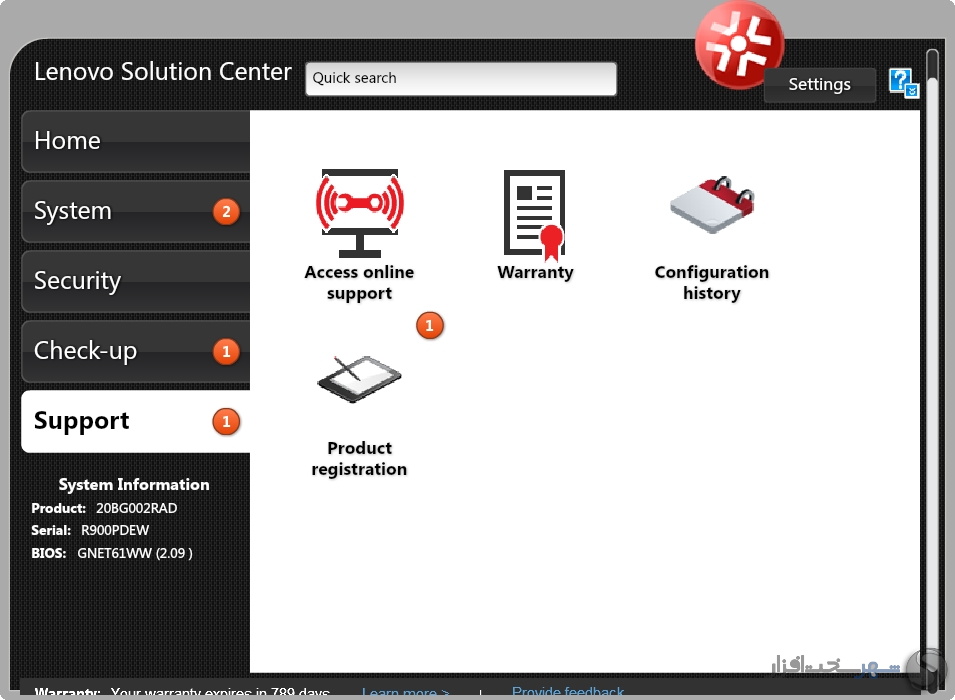Click the Access online support label
Screen dimensions: 955x700
[x=359, y=283]
